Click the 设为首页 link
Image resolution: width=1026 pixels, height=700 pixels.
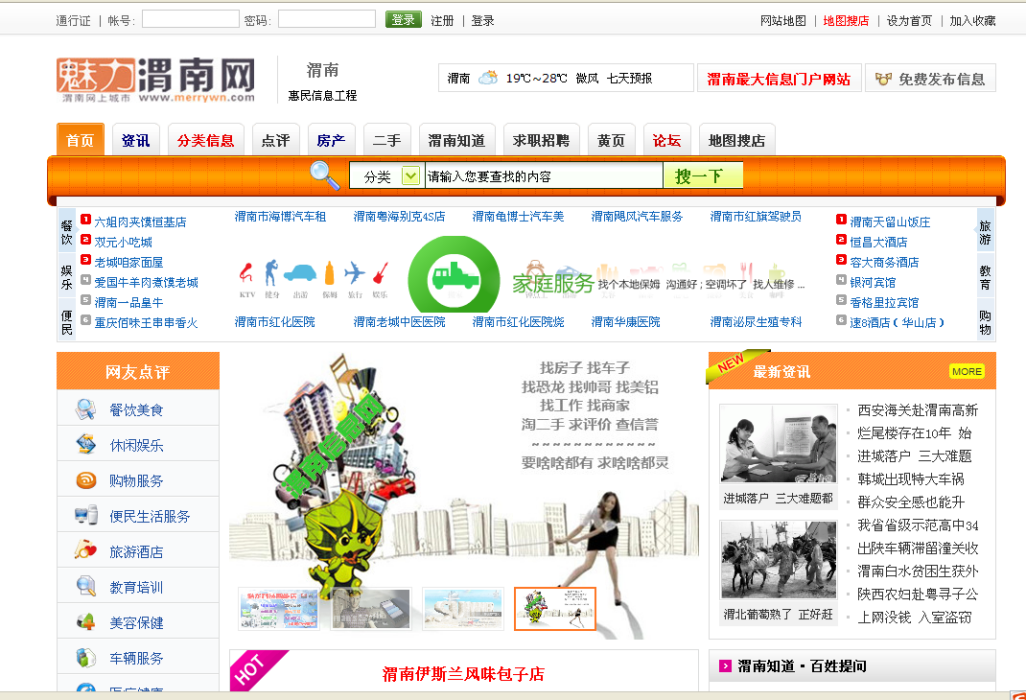tap(909, 20)
